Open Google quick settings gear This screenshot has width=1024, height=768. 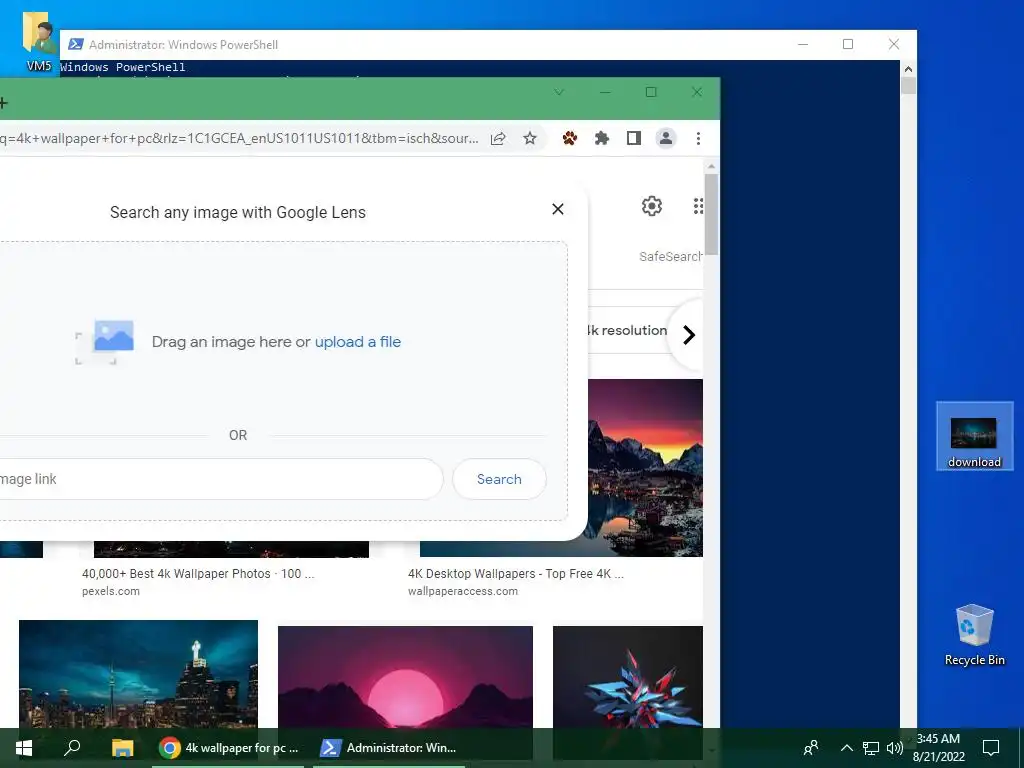652,206
